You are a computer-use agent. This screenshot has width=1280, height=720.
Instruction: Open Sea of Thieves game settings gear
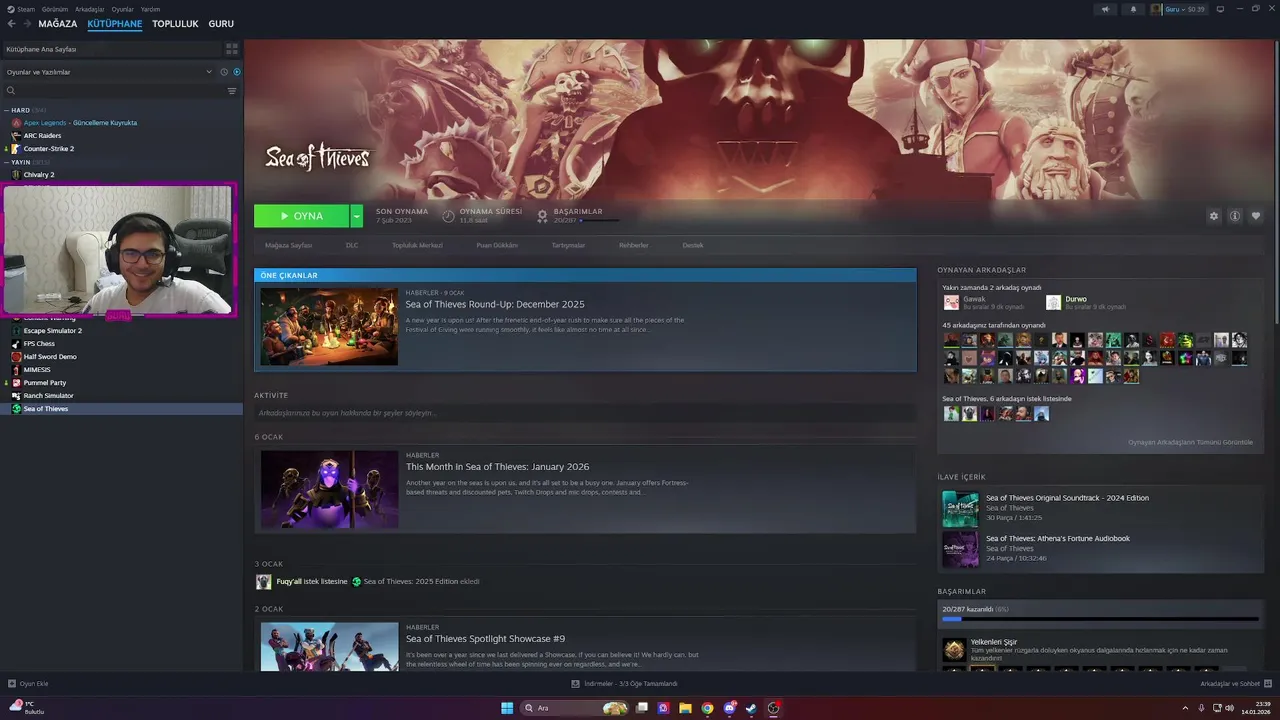[1214, 216]
